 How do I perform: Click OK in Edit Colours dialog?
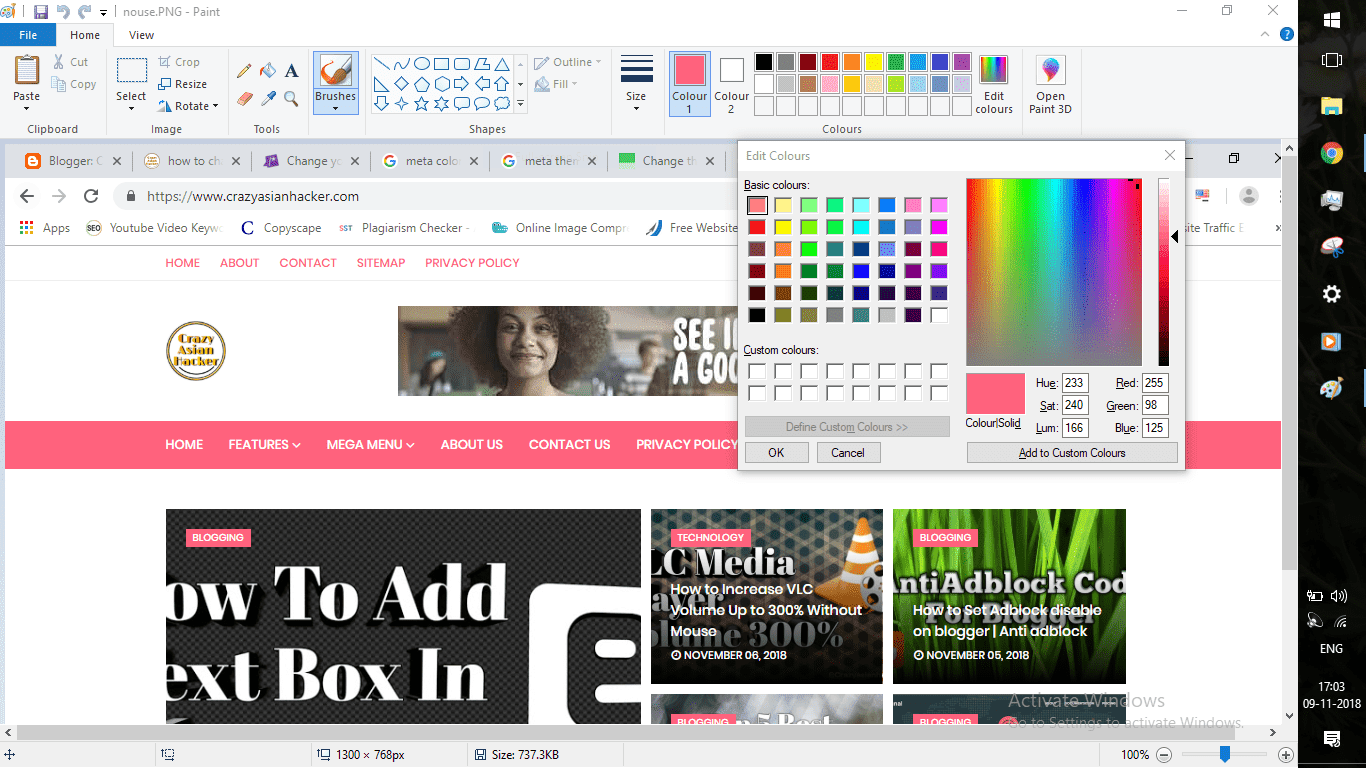pyautogui.click(x=776, y=453)
